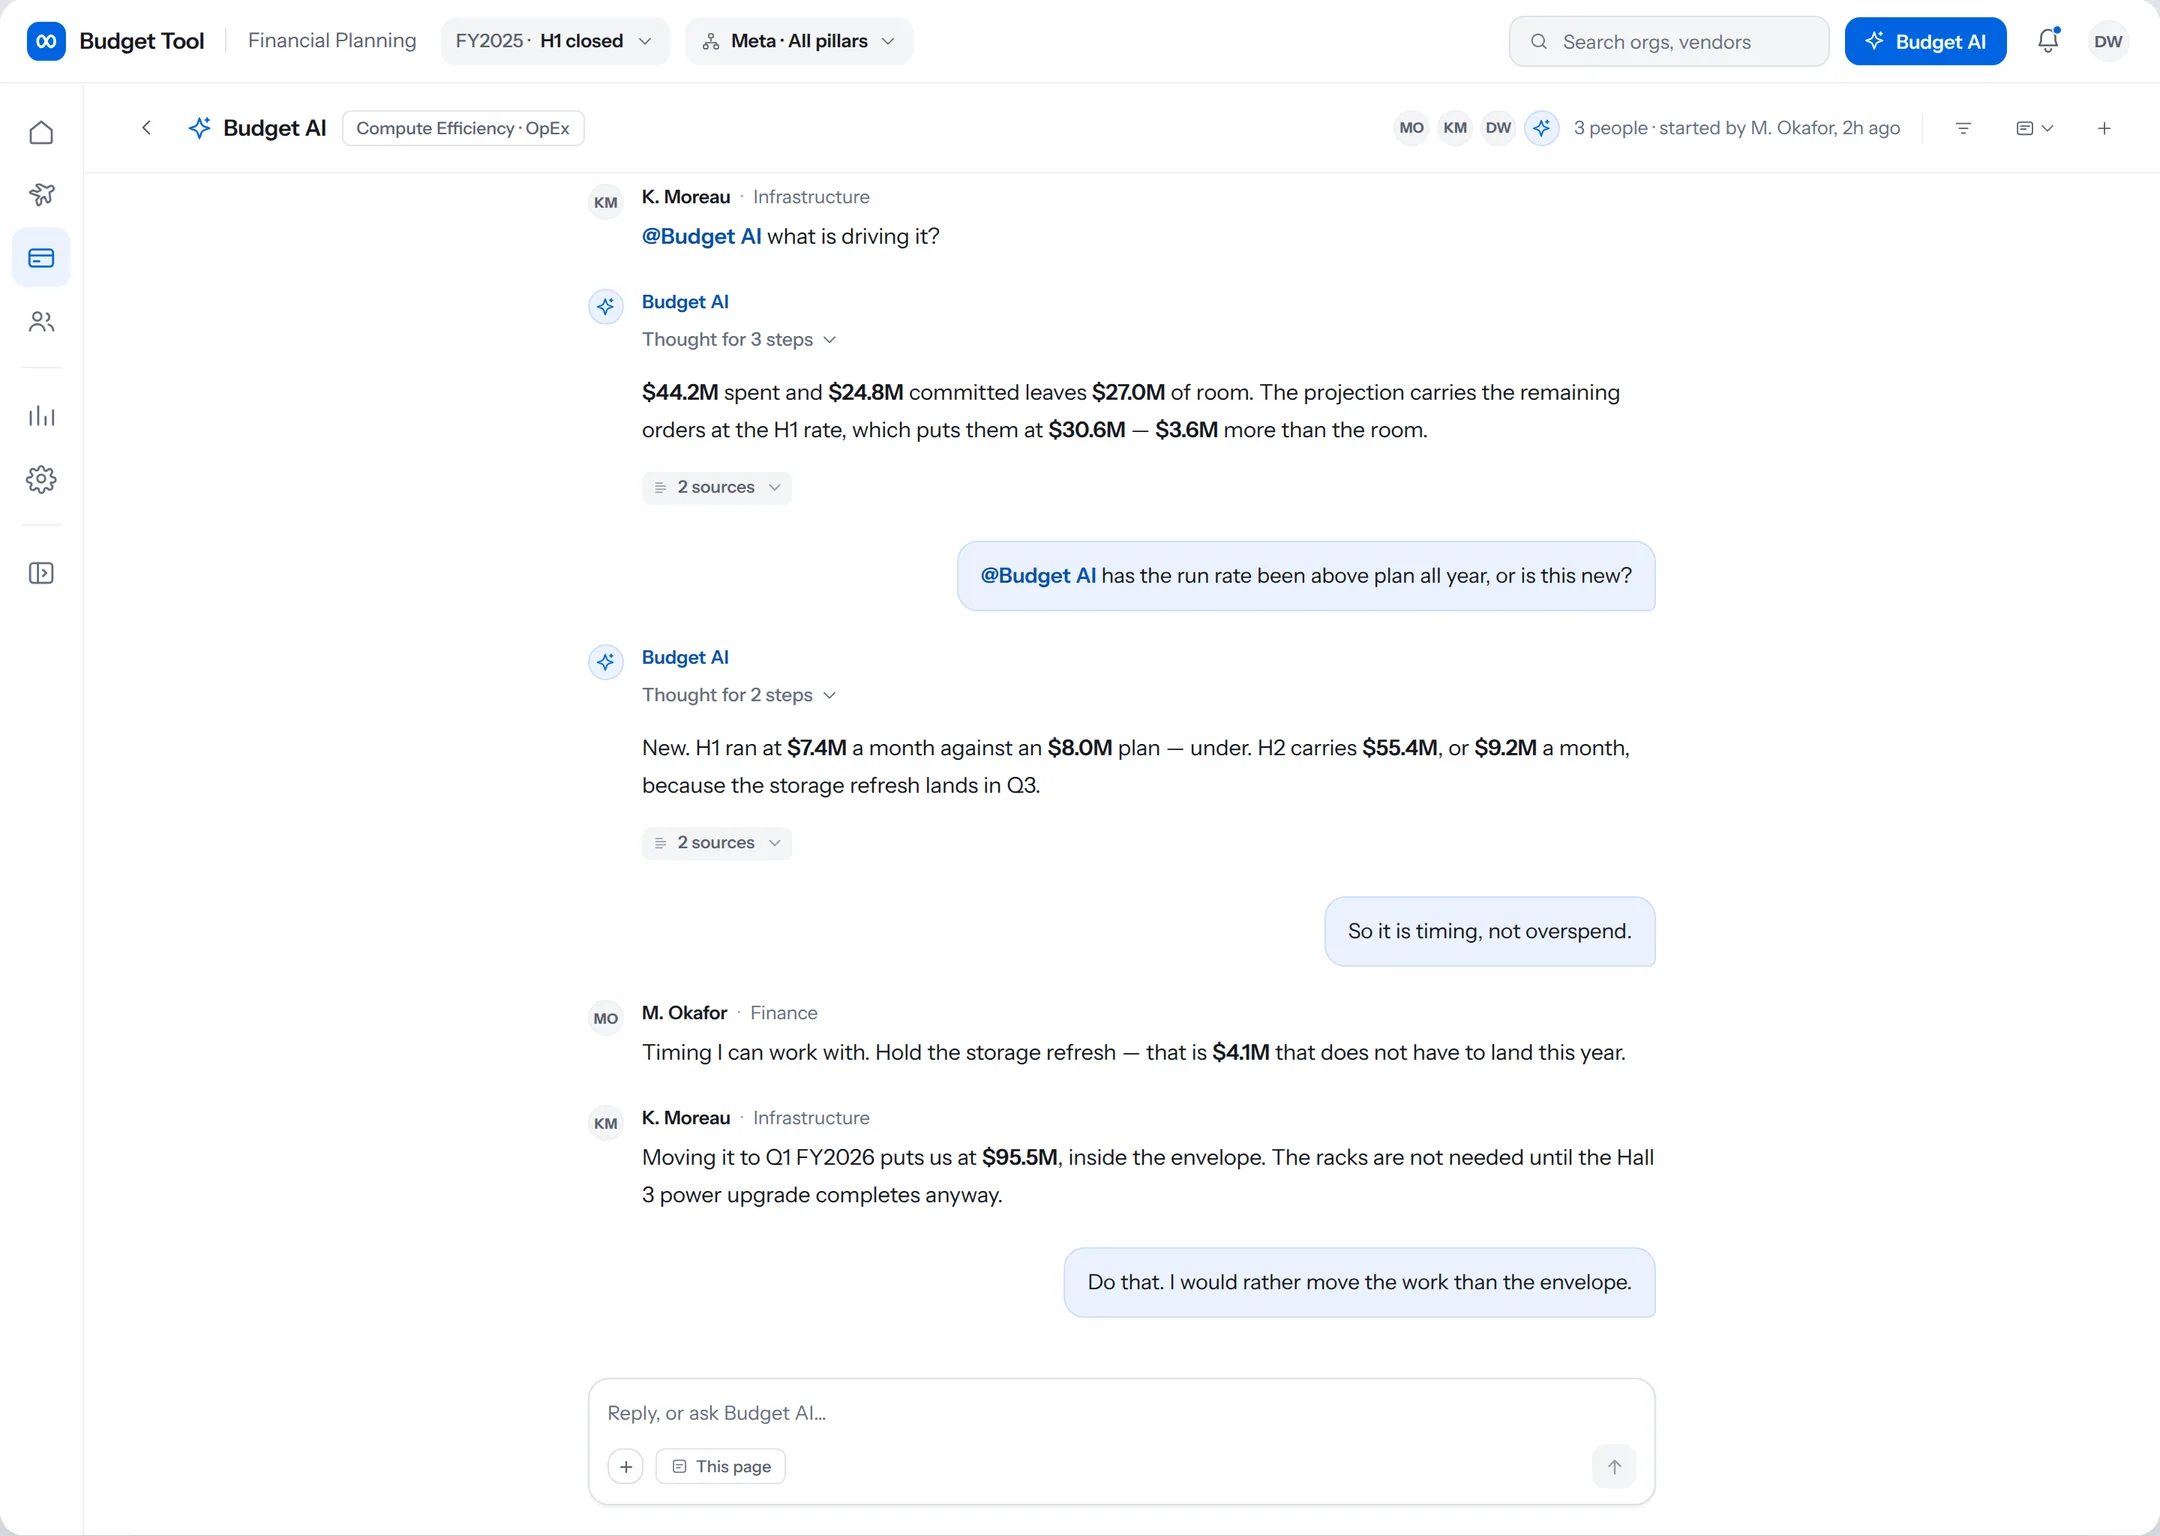Click the DW participant avatar in thread header

1498,128
